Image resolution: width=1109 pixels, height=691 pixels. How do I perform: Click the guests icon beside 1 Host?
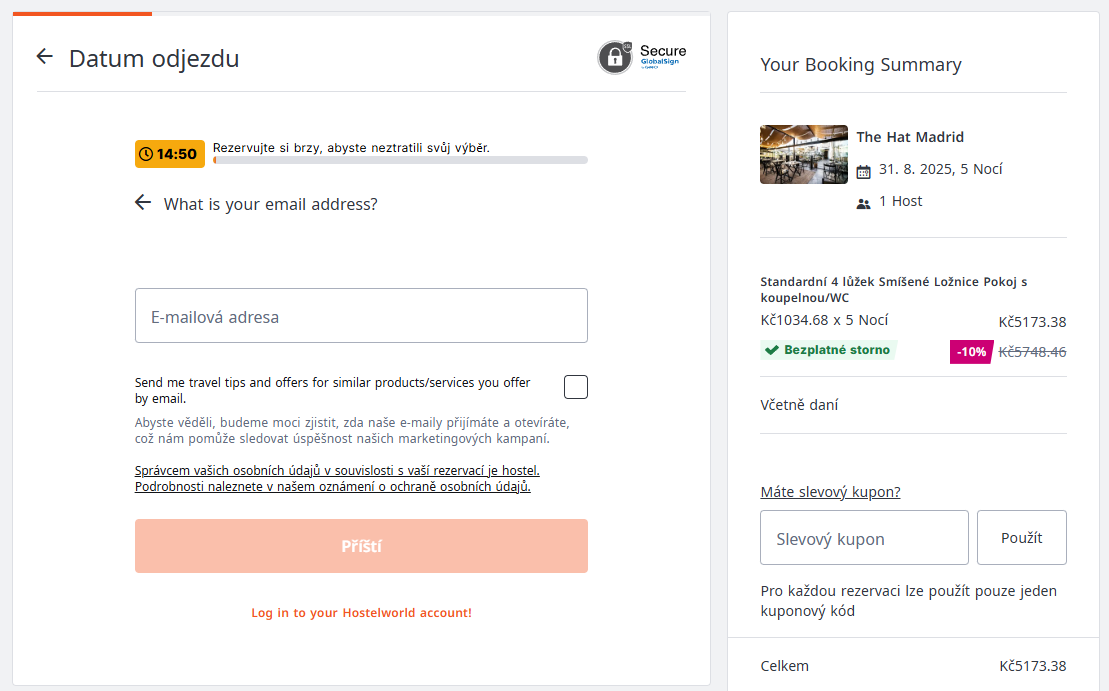(864, 203)
